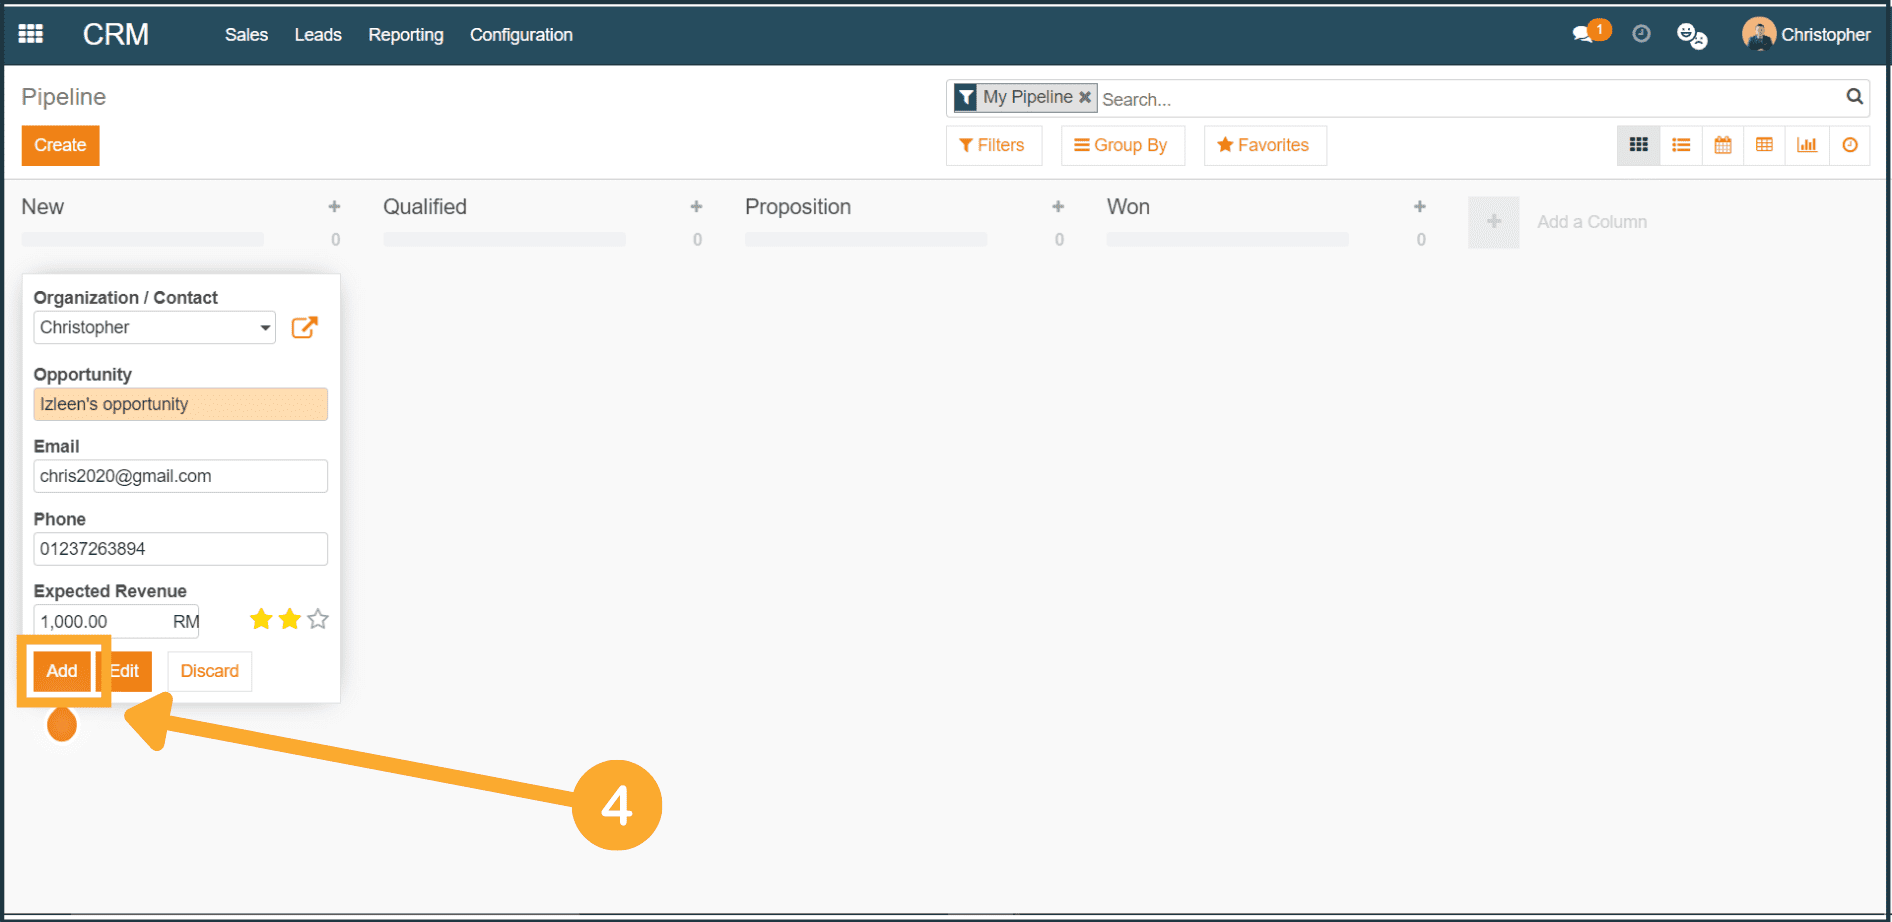The width and height of the screenshot is (1892, 922).
Task: Open the conversations message icon
Action: [1584, 34]
